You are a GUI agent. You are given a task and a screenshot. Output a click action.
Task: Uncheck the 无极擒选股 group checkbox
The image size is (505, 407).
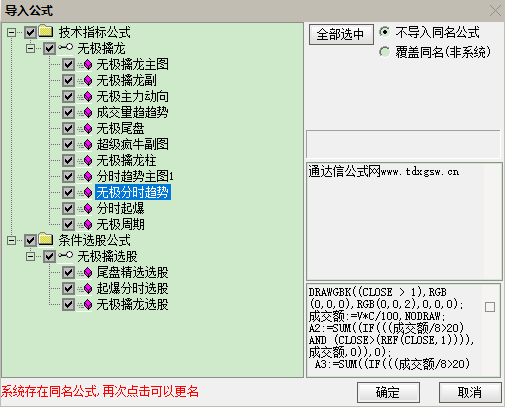point(49,256)
